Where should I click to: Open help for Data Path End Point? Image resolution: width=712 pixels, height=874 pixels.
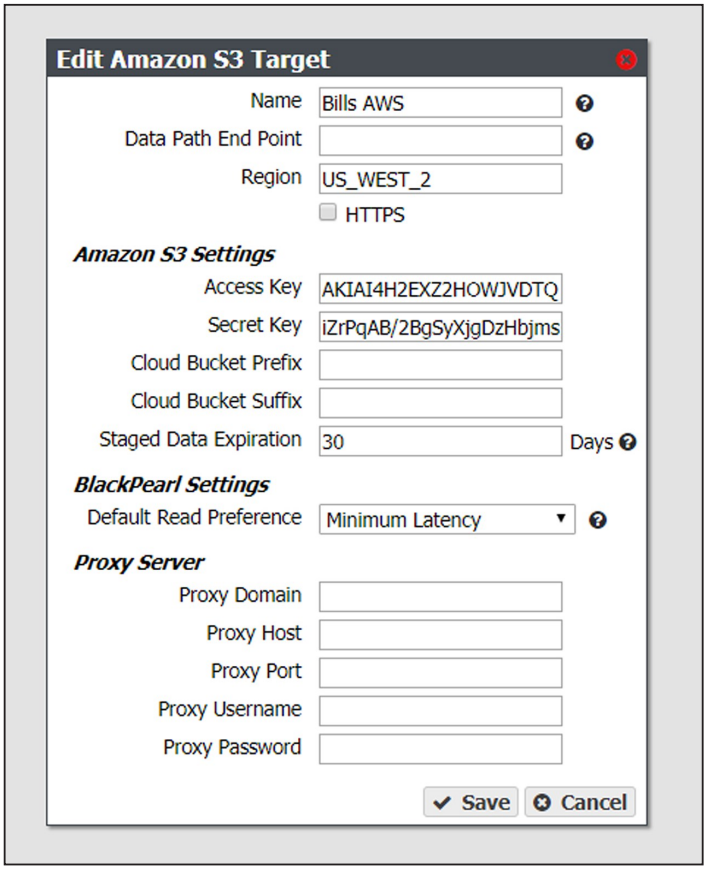tap(584, 142)
